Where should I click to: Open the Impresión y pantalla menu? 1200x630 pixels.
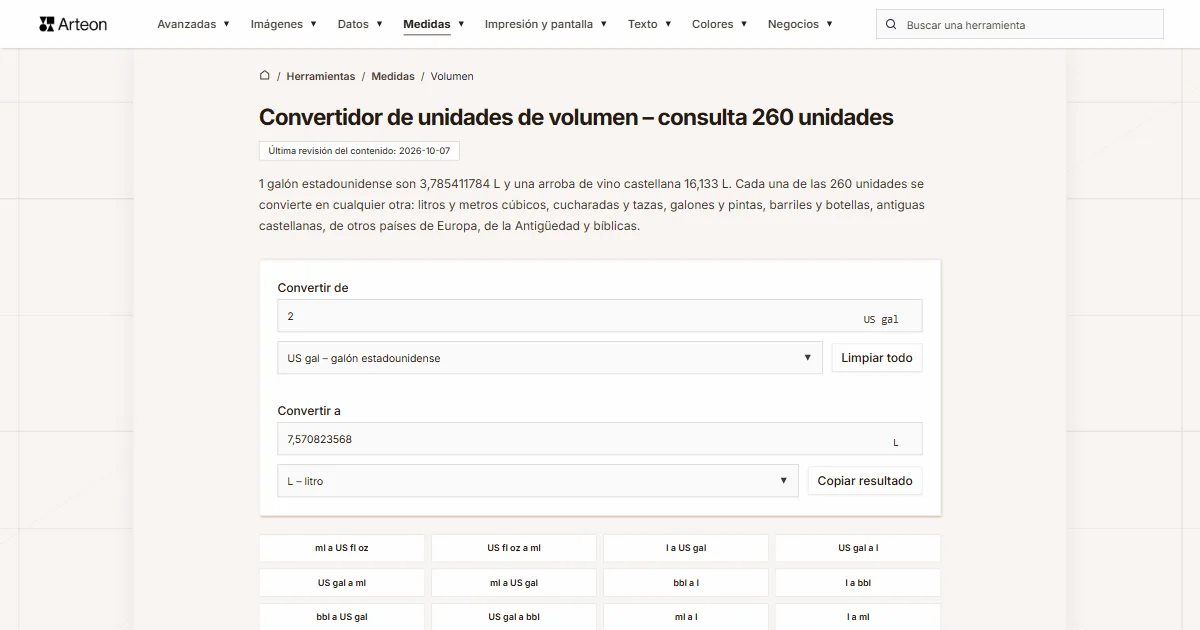point(546,24)
